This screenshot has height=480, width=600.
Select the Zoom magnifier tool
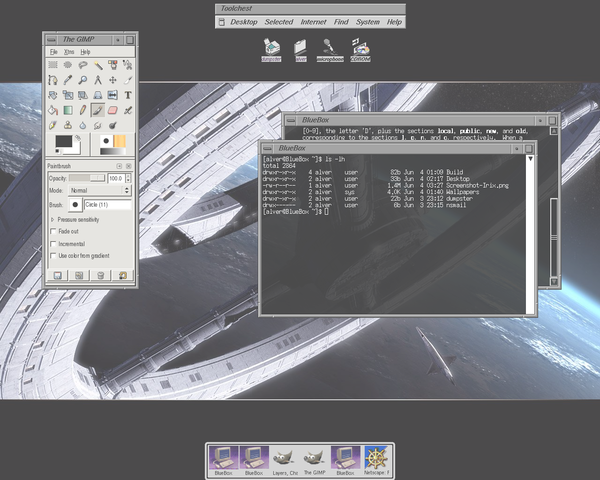(x=83, y=80)
